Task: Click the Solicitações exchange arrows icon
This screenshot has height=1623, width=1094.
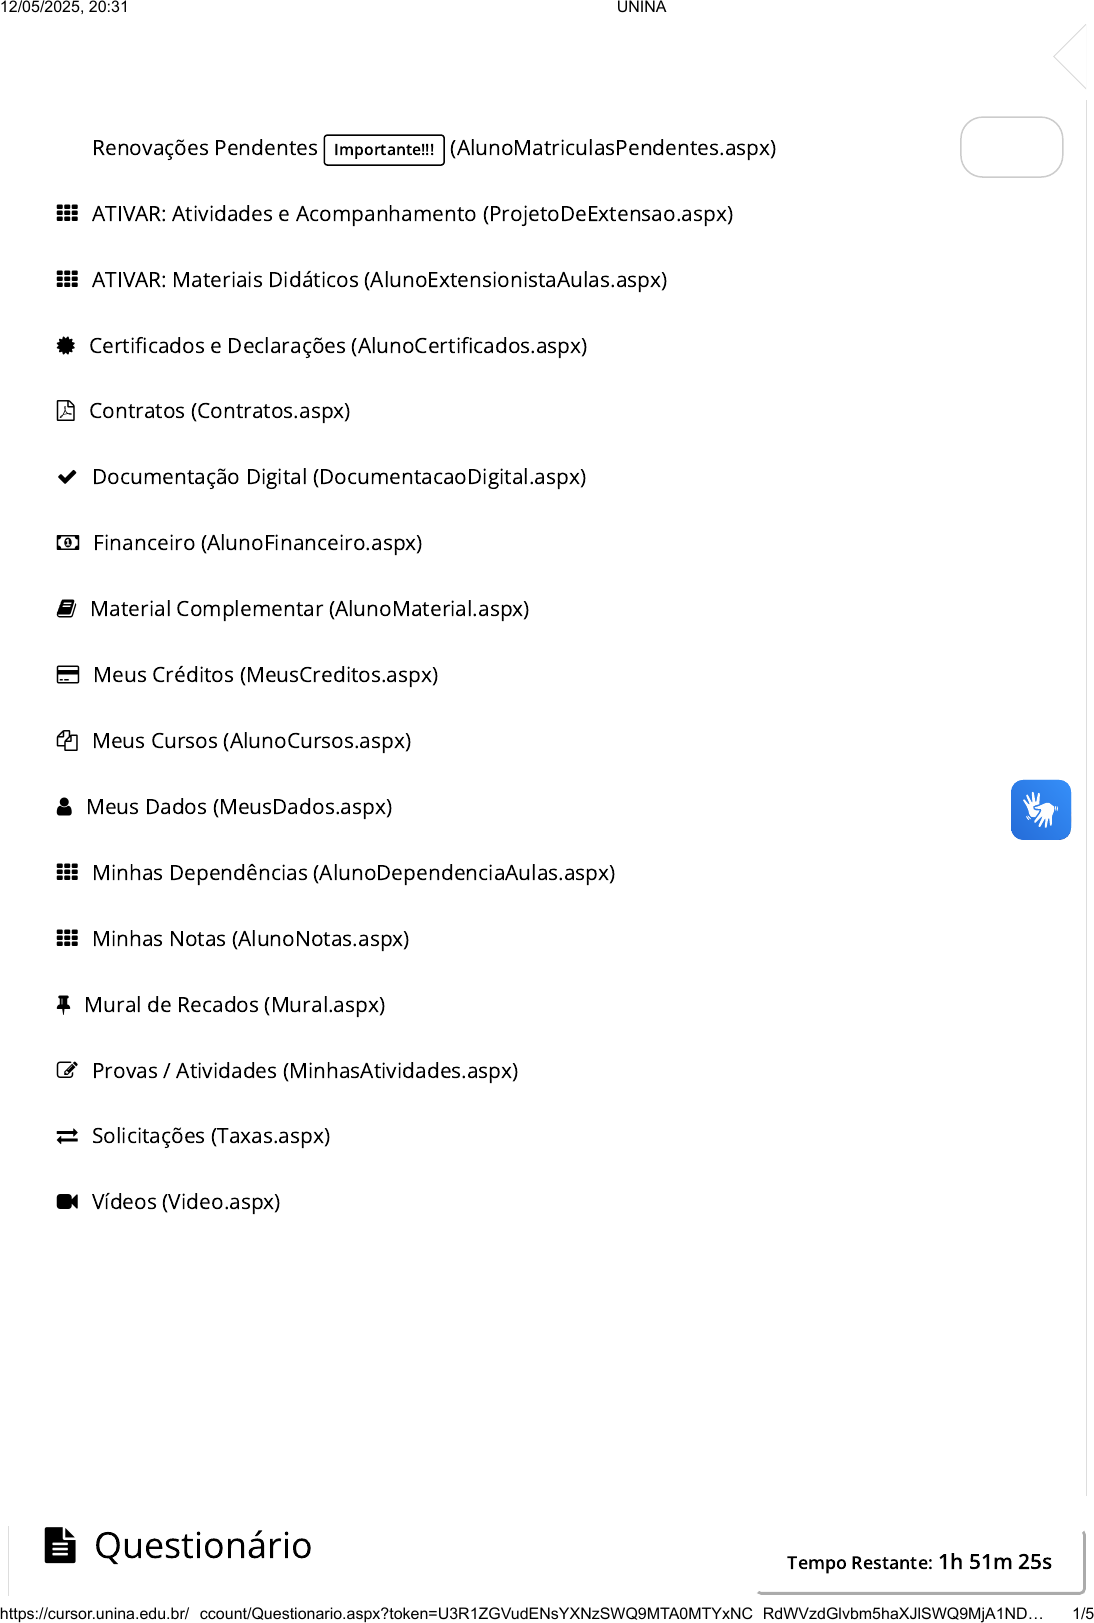Action: (67, 1136)
